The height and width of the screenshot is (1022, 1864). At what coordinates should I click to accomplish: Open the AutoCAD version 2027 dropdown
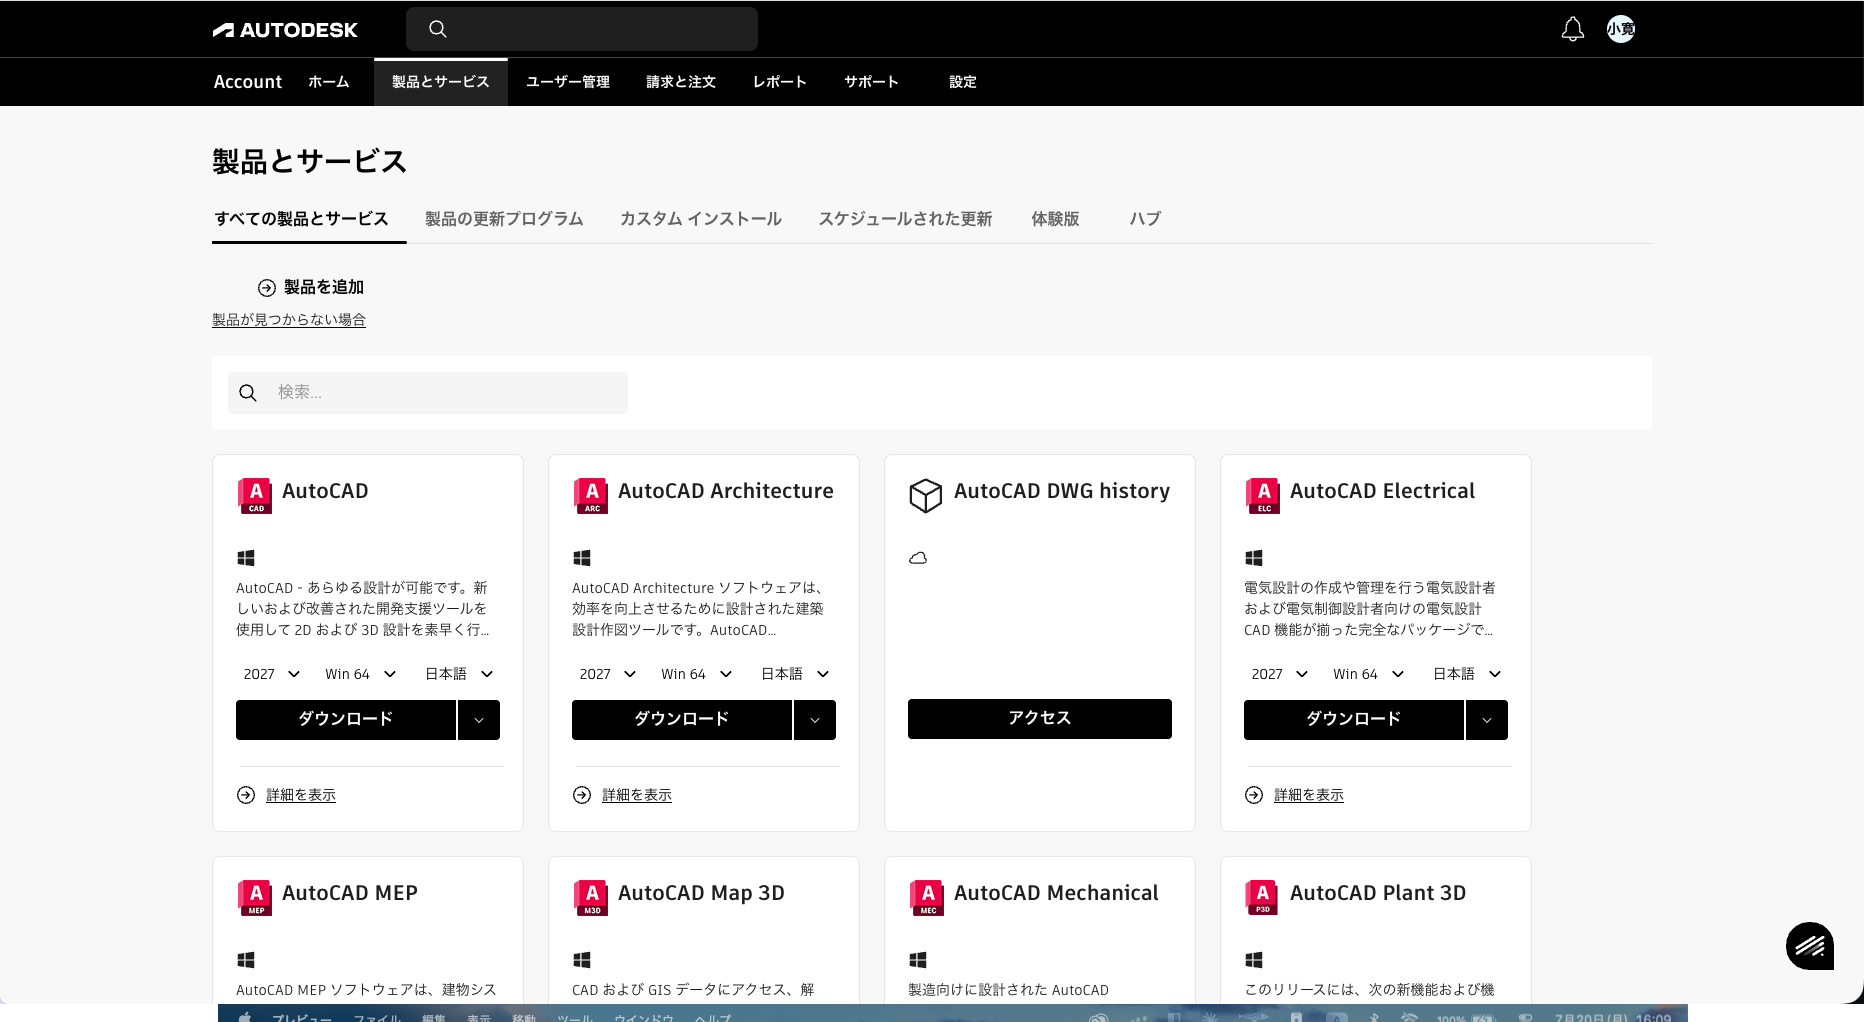point(272,674)
